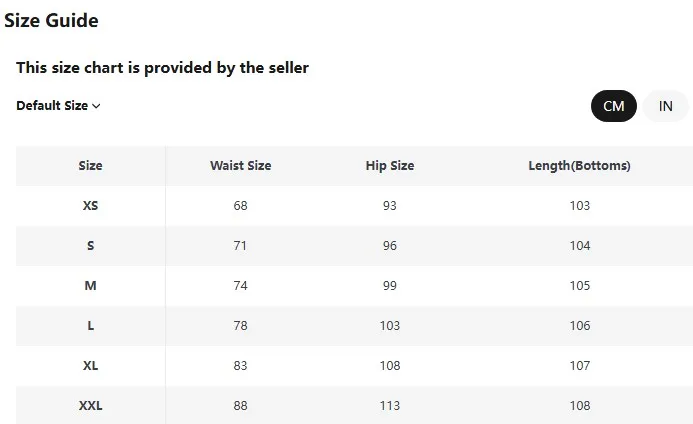The width and height of the screenshot is (693, 424).
Task: Click length value 106 in L row
Action: [579, 326]
